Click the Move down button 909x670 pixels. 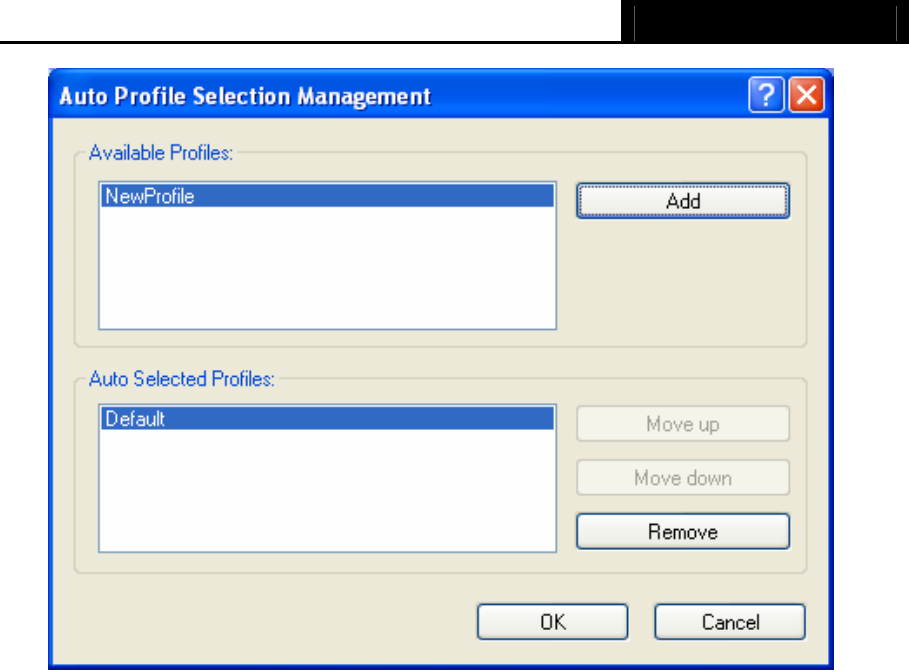[683, 478]
